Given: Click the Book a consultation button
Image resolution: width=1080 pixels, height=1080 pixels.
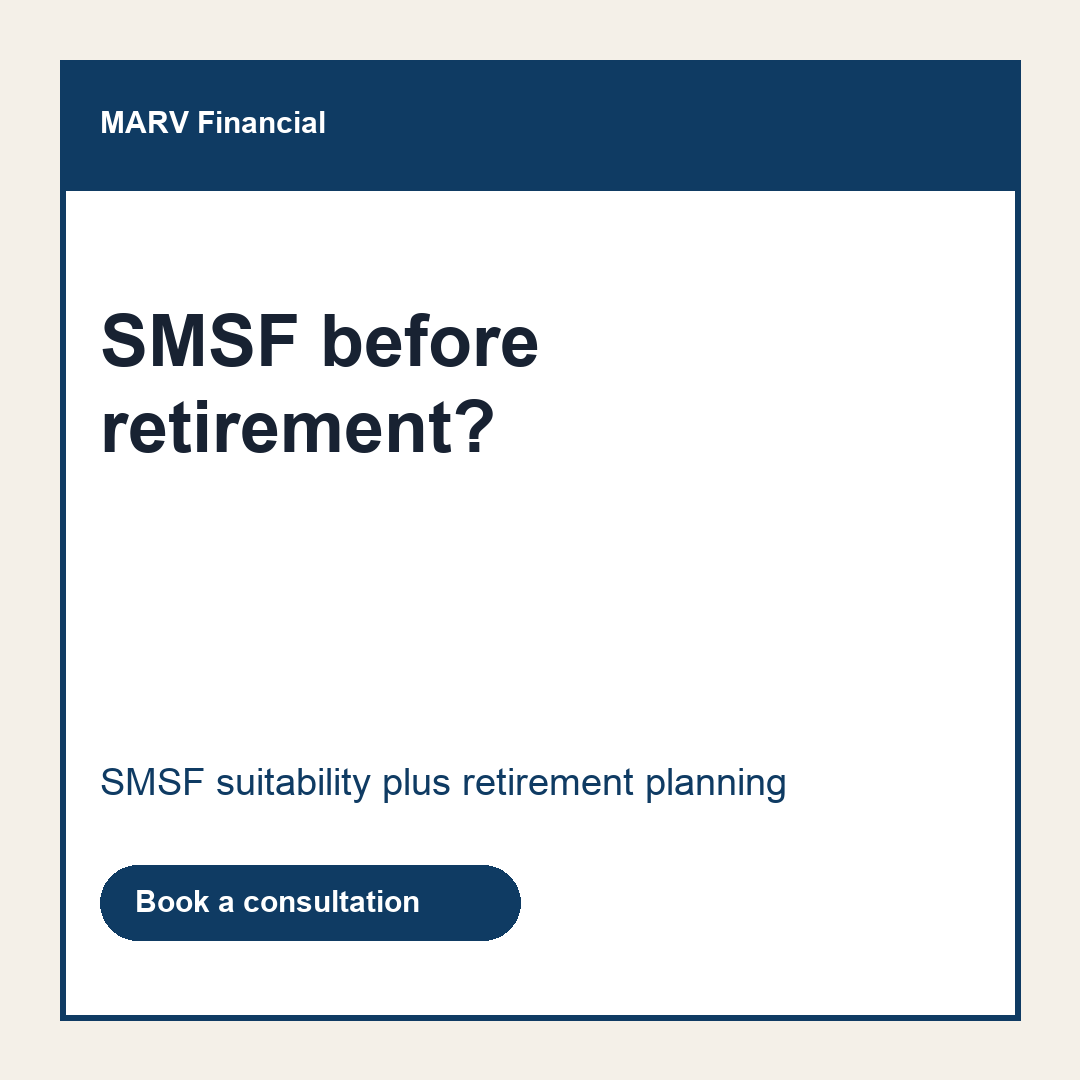Looking at the screenshot, I should [310, 902].
